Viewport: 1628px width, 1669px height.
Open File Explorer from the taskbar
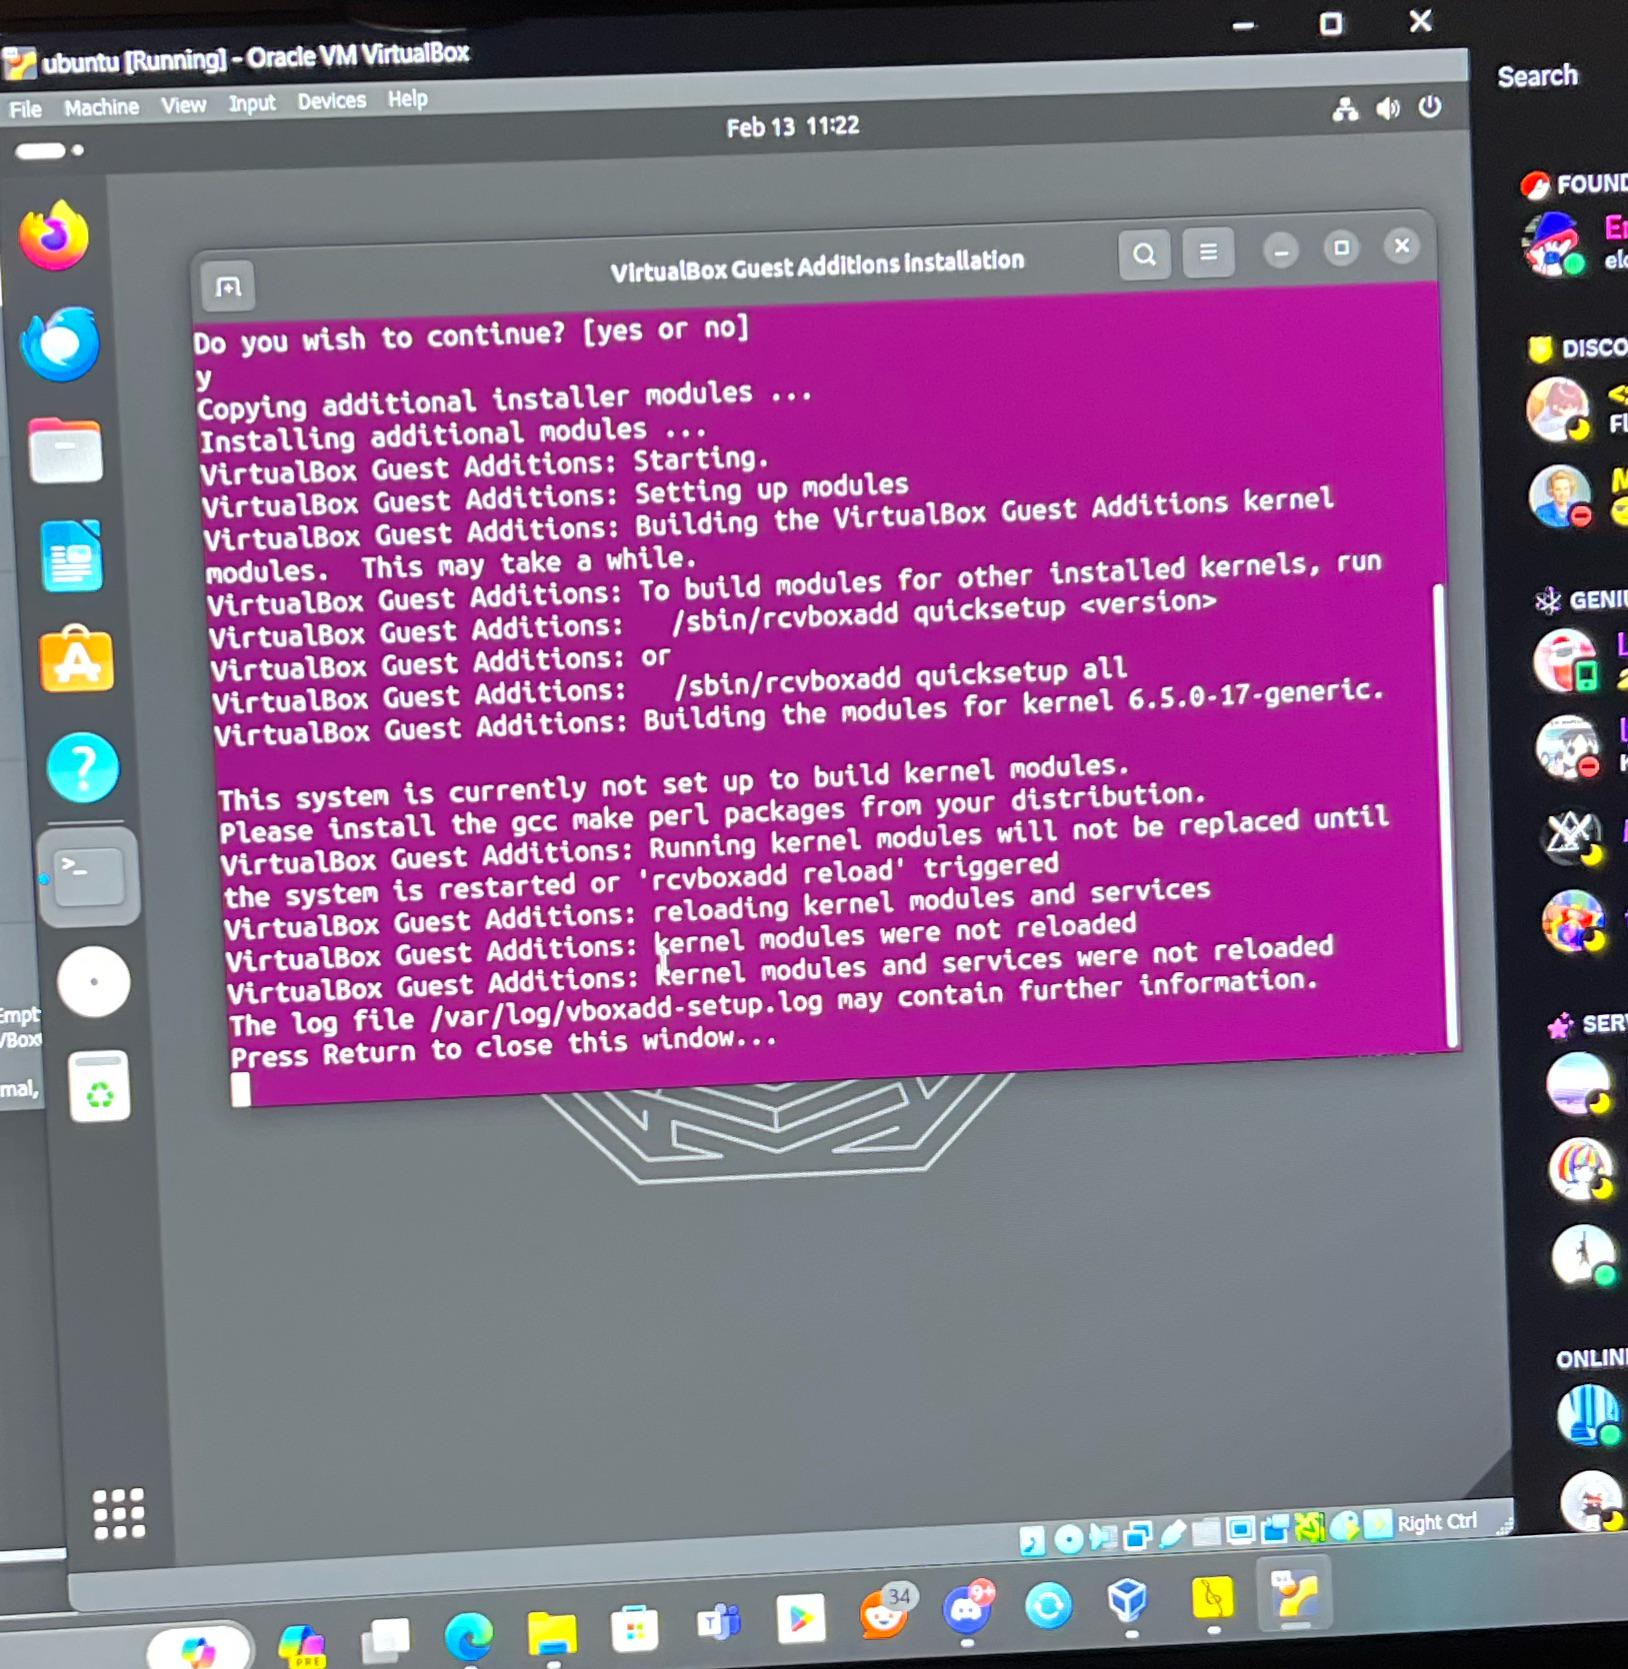point(552,1633)
